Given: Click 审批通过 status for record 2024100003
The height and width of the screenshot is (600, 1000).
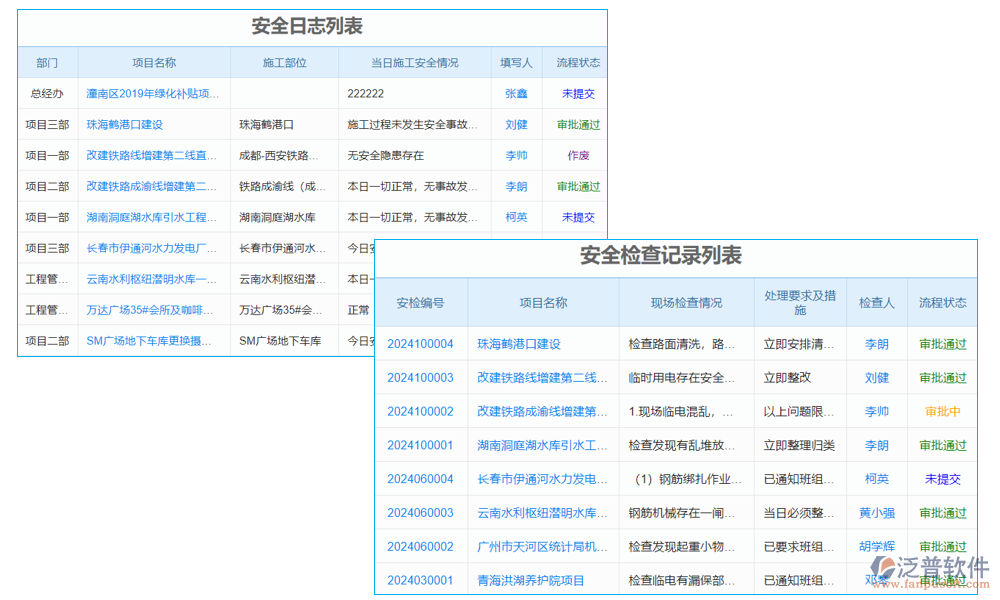Looking at the screenshot, I should click(942, 377).
